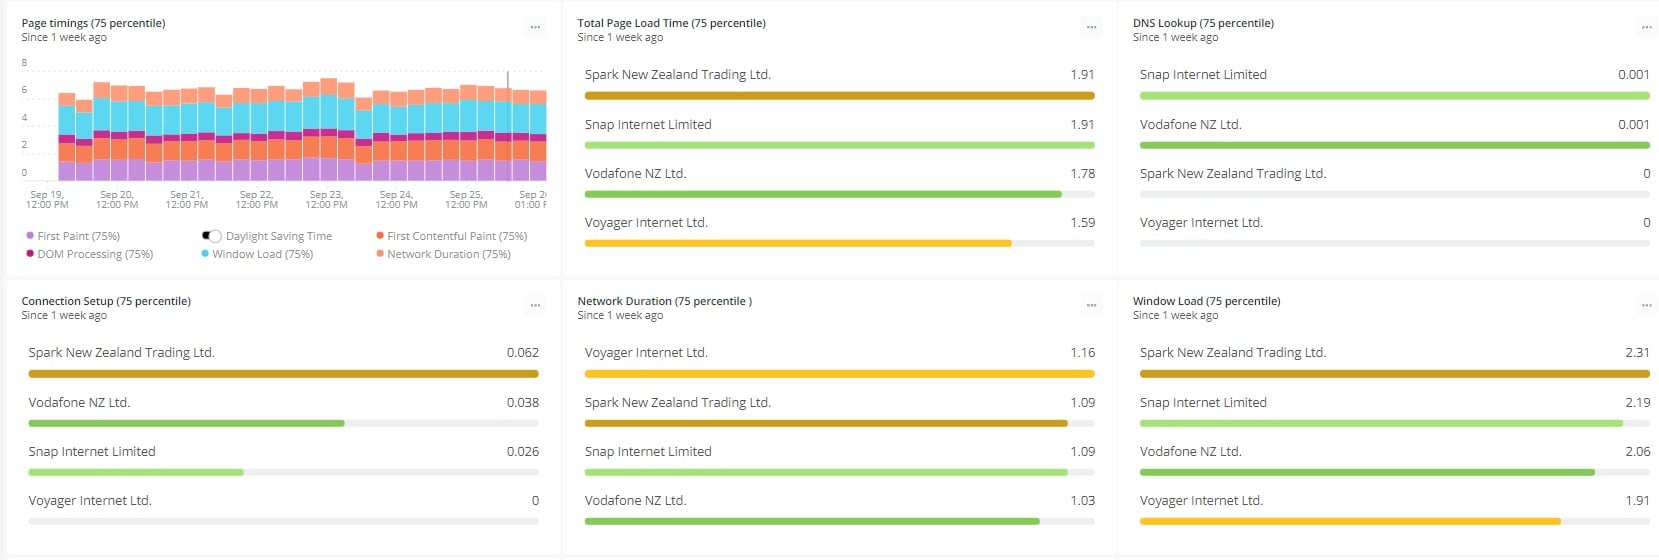
Task: Open Network Duration widget ellipsis menu
Action: (1091, 306)
